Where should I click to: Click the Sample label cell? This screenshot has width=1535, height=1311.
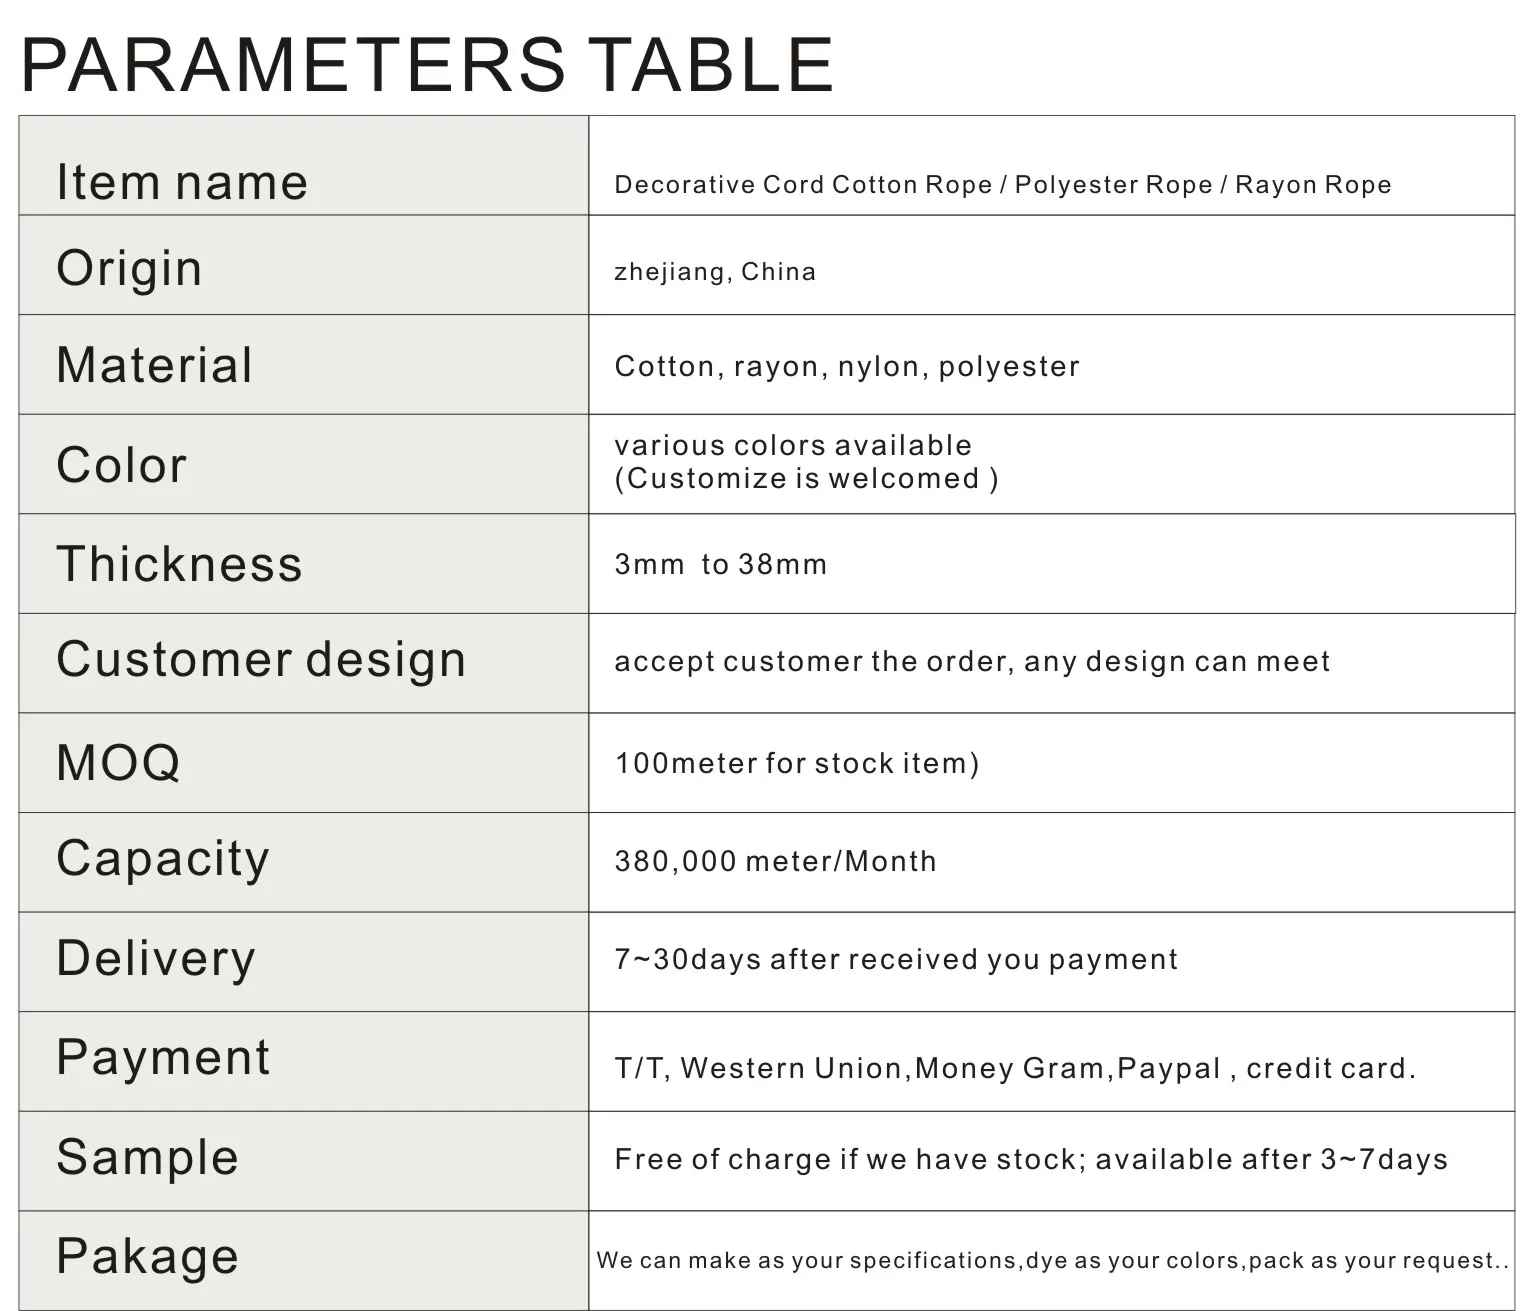(x=147, y=1157)
